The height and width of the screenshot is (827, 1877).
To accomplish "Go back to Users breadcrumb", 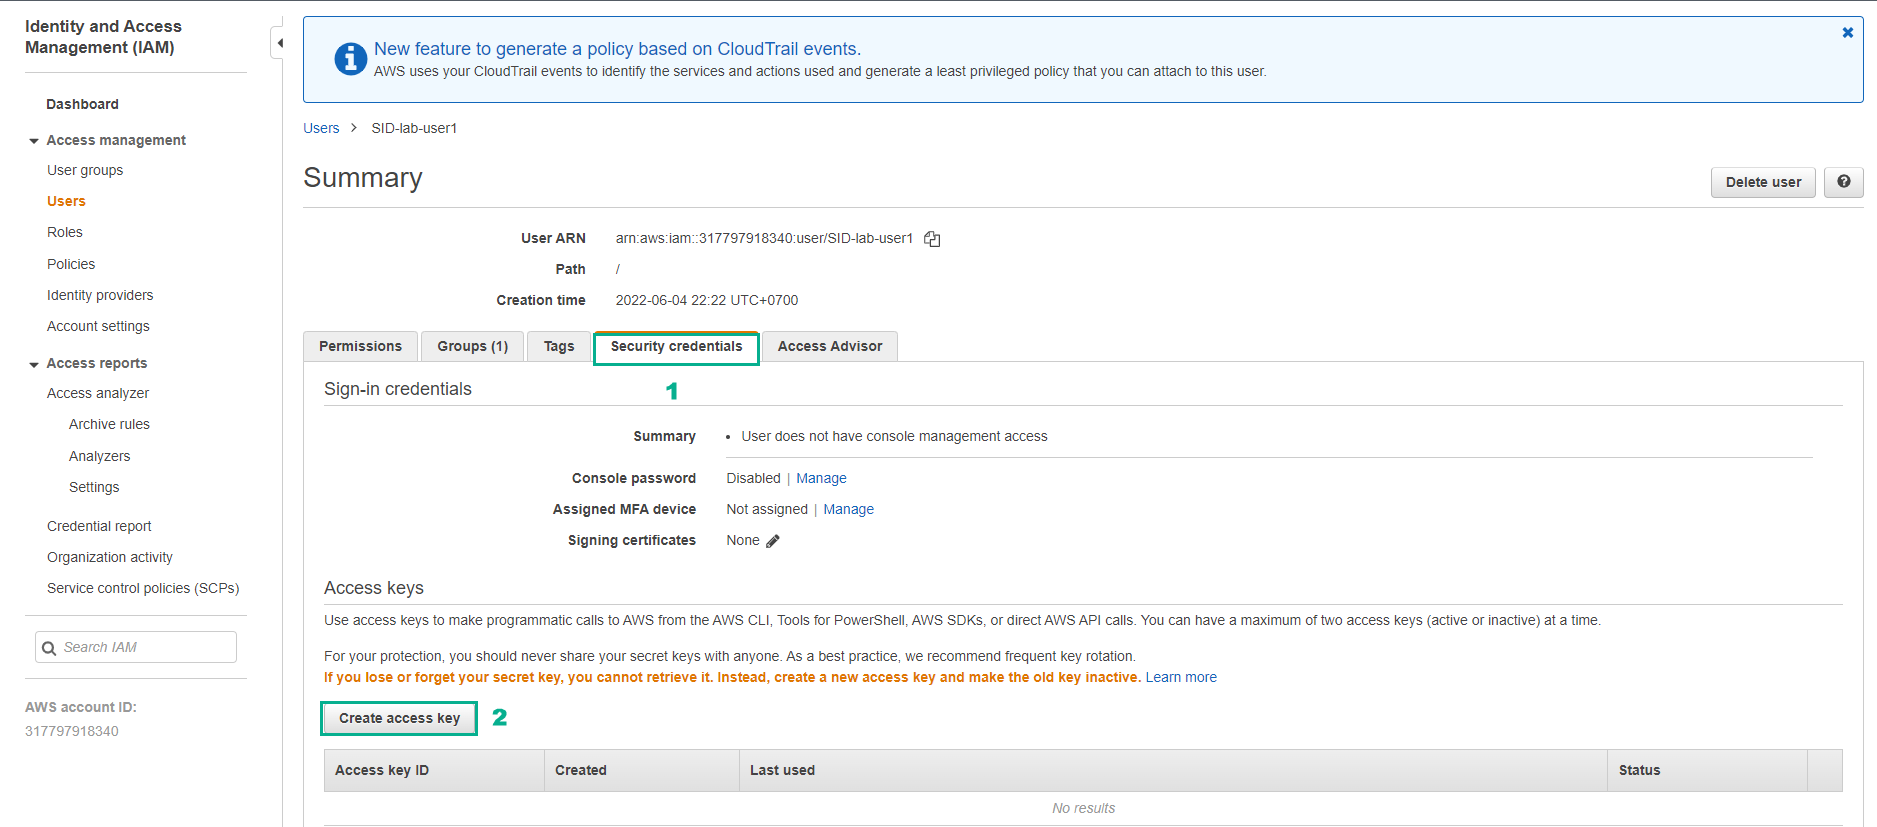I will 321,128.
